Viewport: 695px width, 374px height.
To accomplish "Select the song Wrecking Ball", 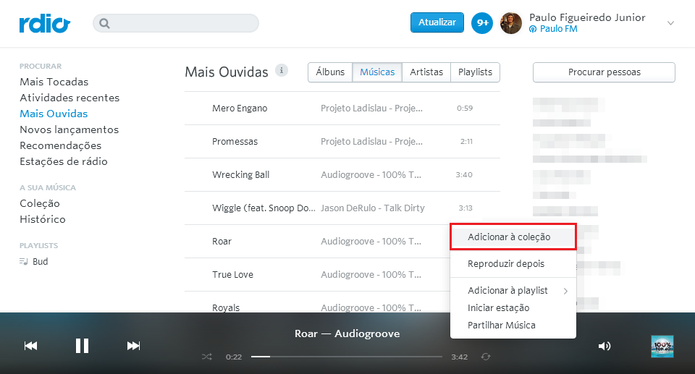I will coord(241,175).
